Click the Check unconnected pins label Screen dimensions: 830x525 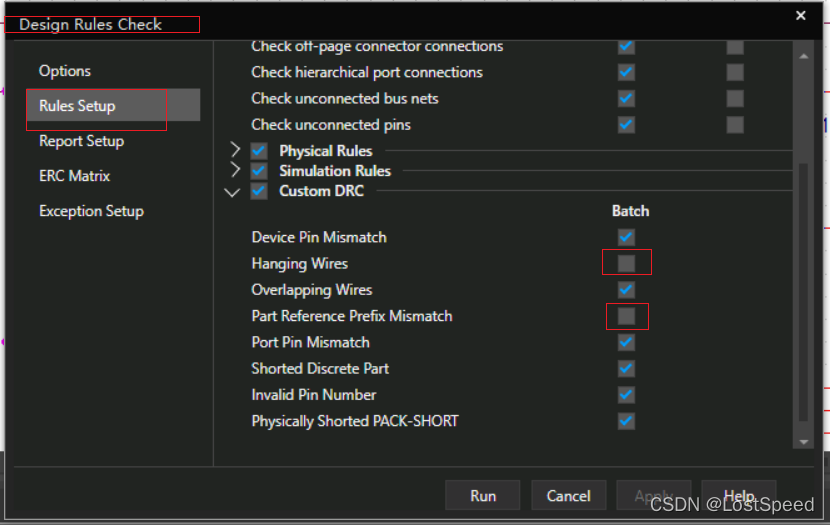(x=331, y=125)
